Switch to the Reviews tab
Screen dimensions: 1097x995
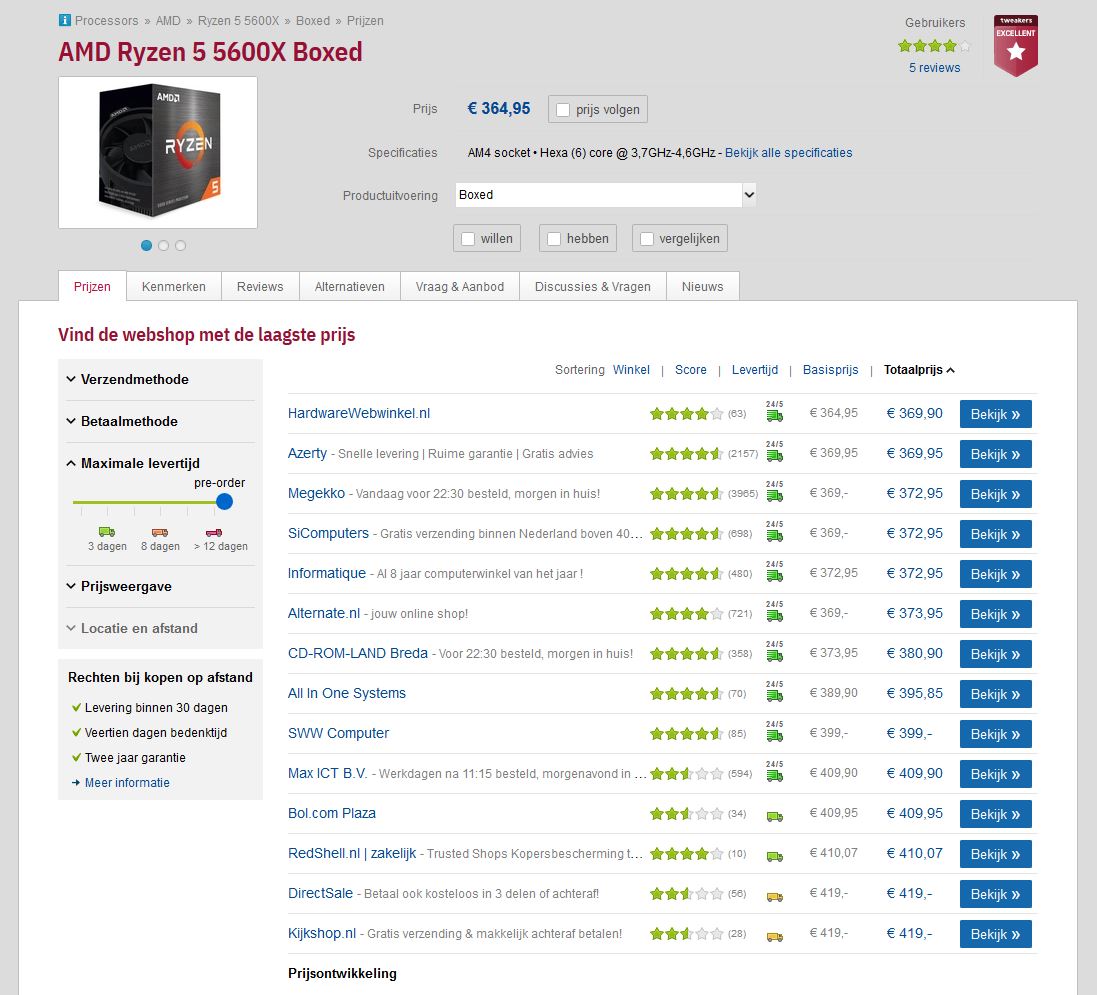[260, 286]
